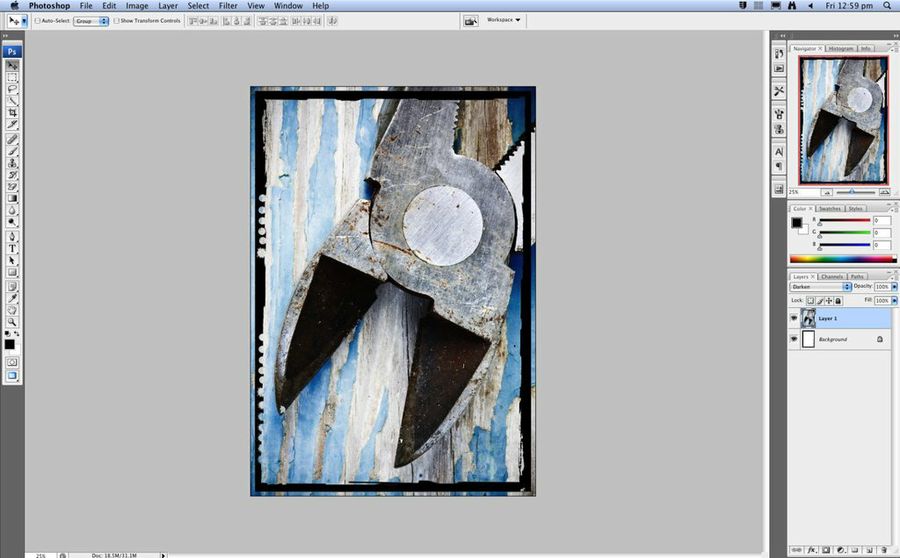
Task: Select the Brush tool
Action: [x=12, y=151]
